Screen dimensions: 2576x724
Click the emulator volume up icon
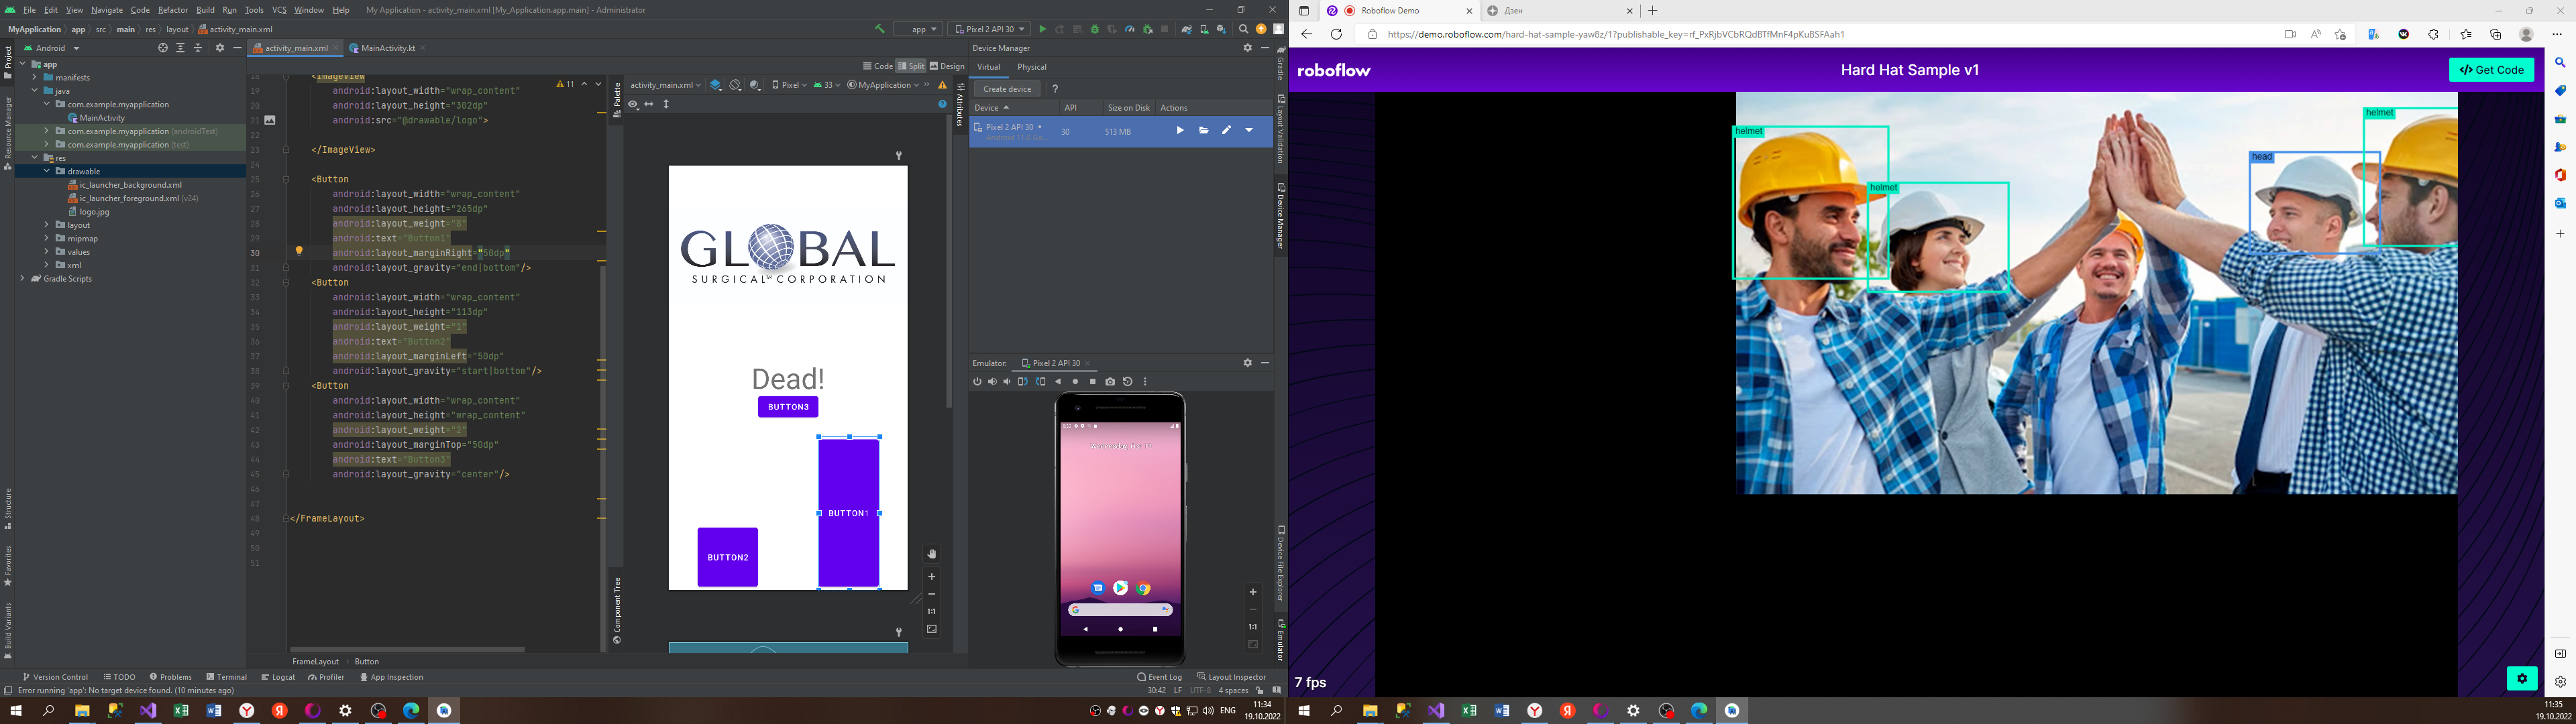click(993, 382)
